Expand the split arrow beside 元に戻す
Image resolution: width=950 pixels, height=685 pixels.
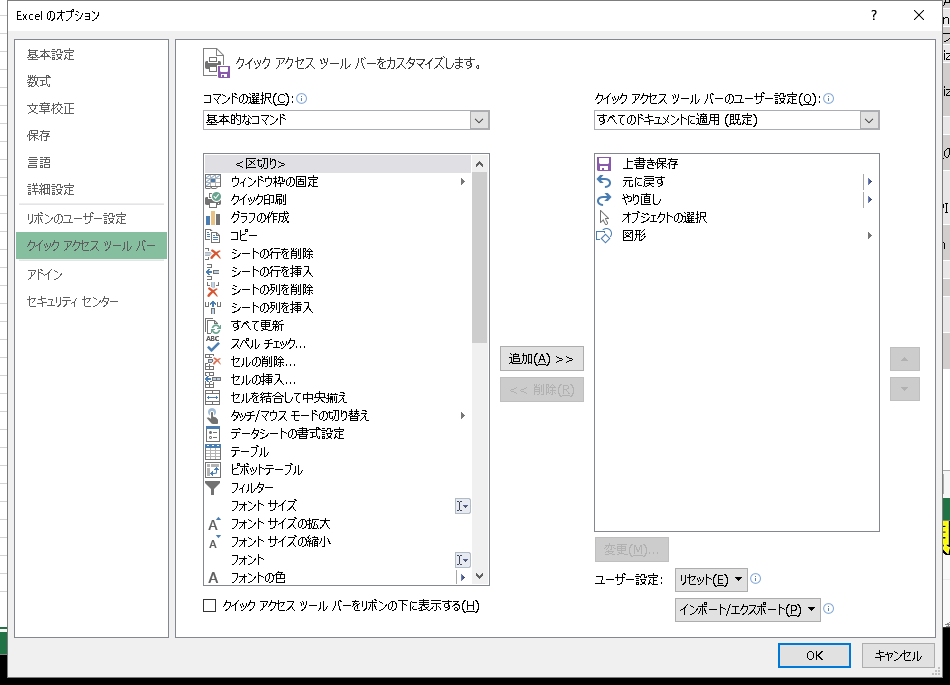click(869, 181)
